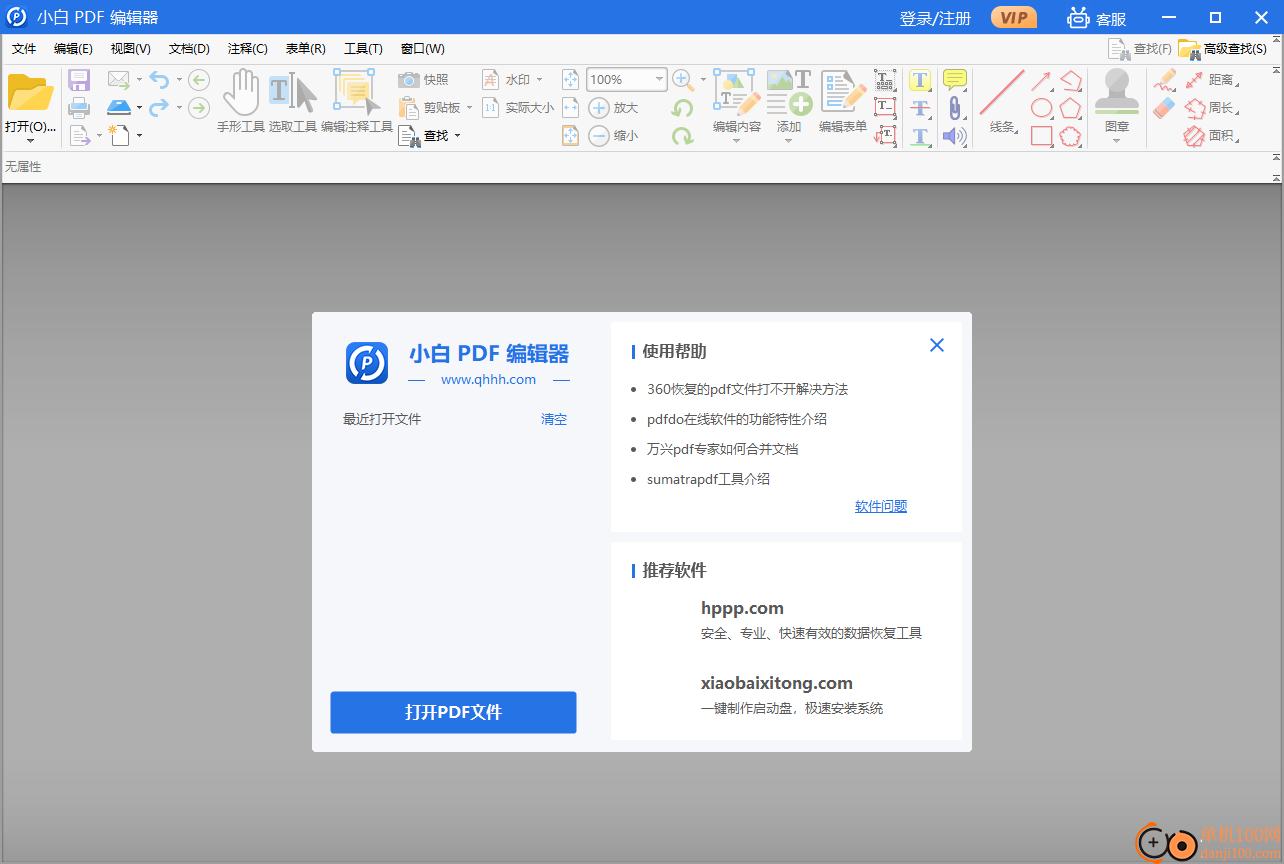
Task: Rotate the page counterclockwise
Action: point(683,108)
